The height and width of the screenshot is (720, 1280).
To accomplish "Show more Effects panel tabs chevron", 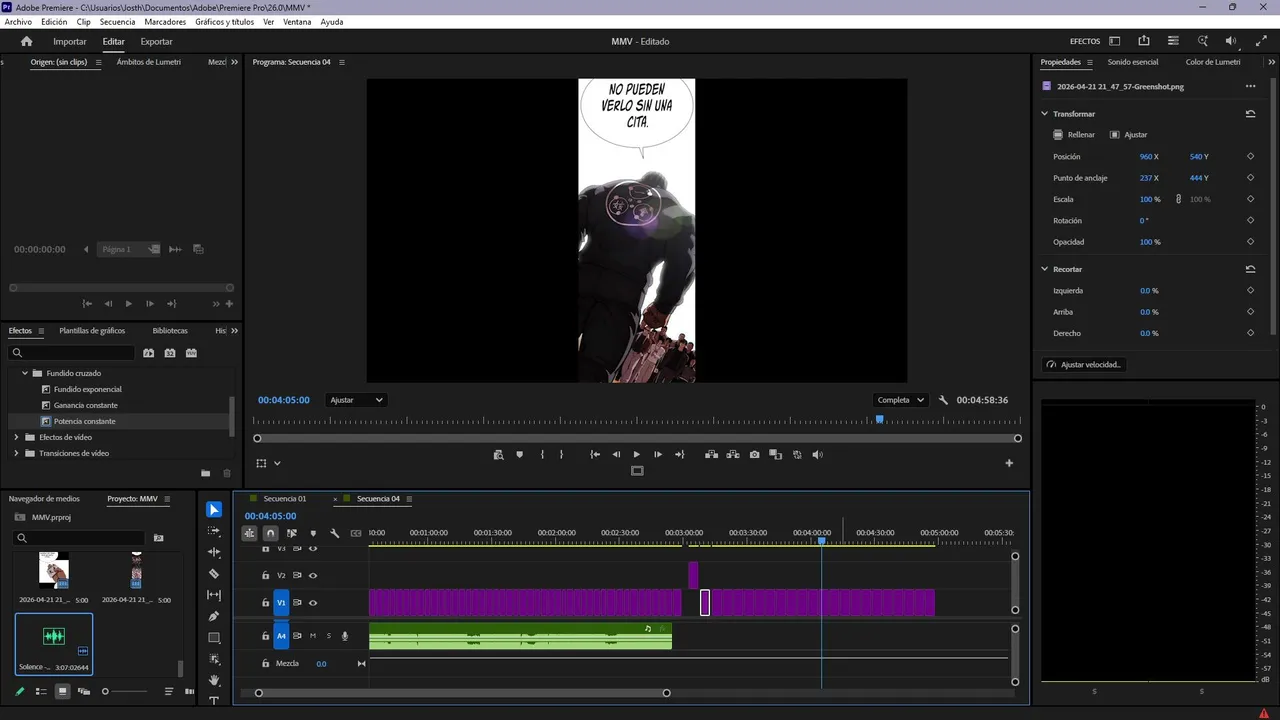I will point(235,330).
